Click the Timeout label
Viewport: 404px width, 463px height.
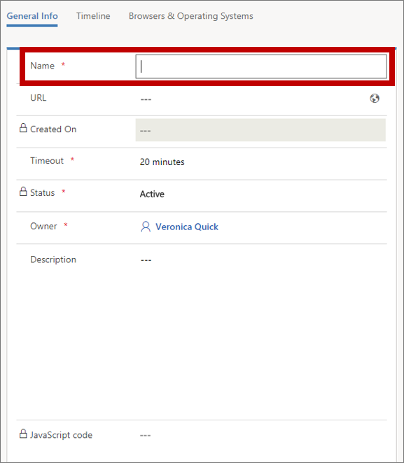(x=47, y=161)
